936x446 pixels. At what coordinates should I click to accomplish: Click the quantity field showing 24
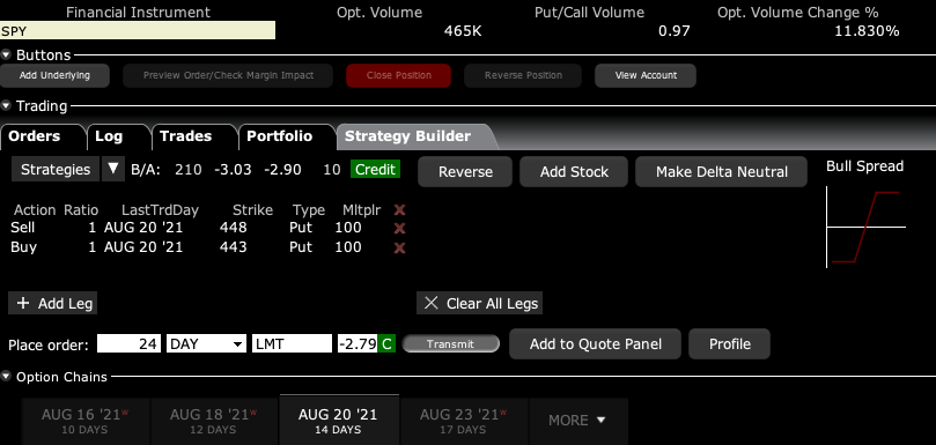point(129,344)
